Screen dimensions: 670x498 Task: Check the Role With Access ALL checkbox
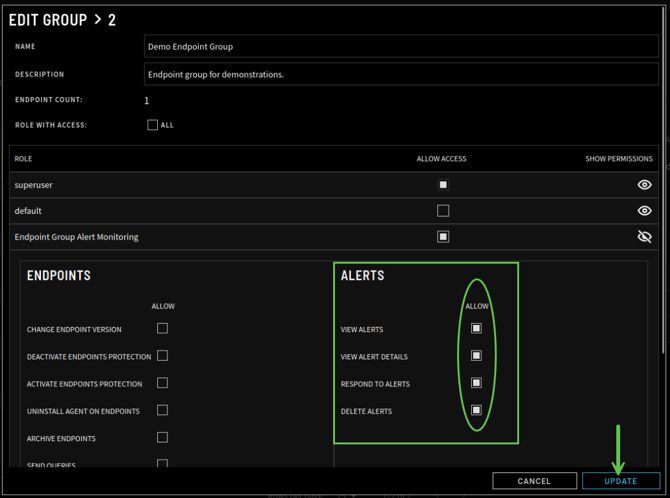pyautogui.click(x=152, y=125)
